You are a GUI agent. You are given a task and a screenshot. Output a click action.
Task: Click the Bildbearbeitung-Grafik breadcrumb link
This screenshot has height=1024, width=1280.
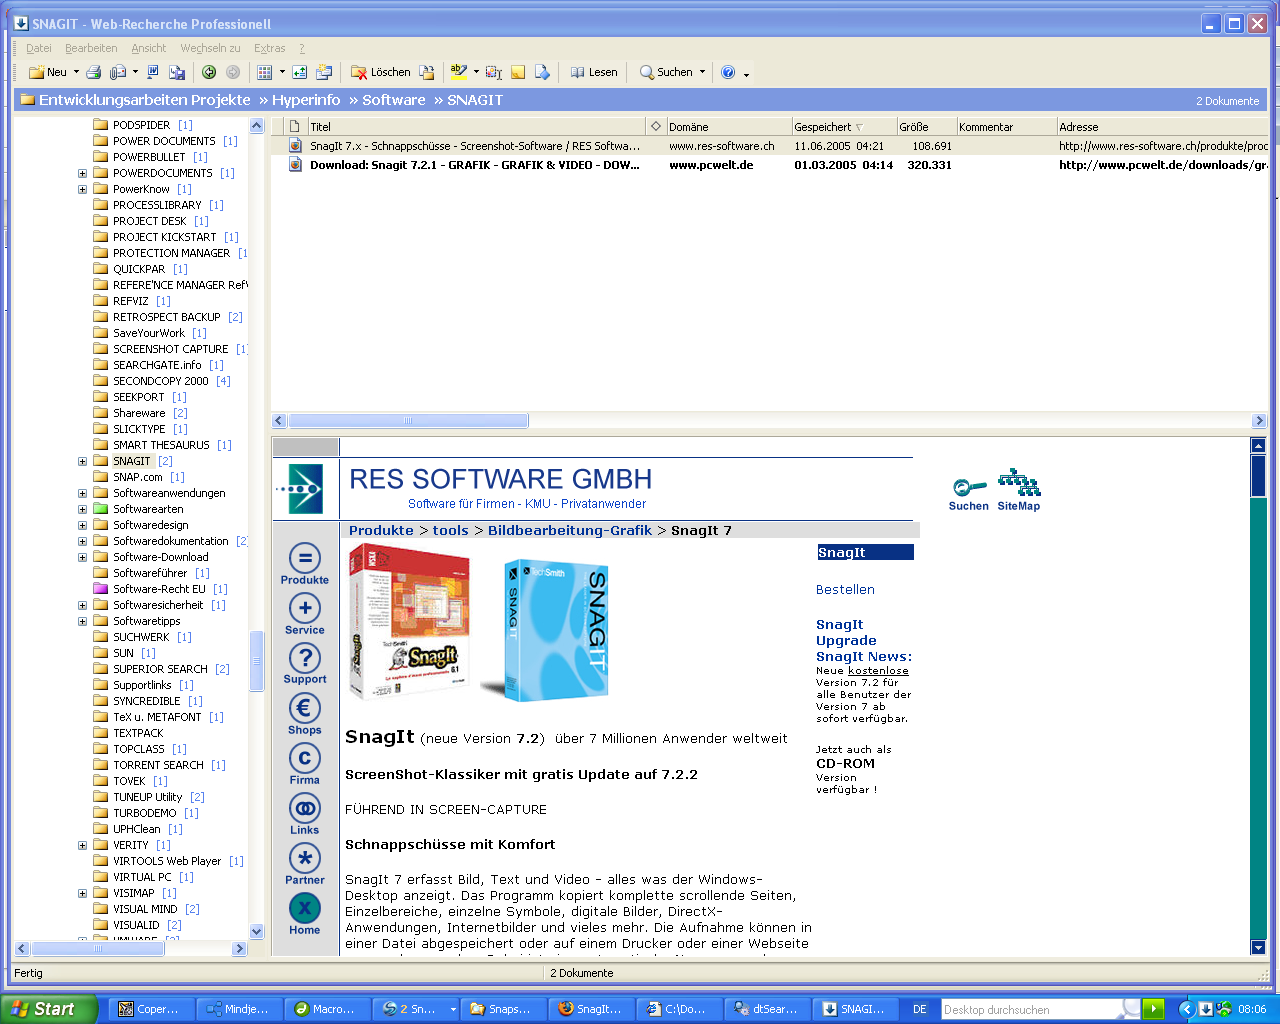click(569, 531)
